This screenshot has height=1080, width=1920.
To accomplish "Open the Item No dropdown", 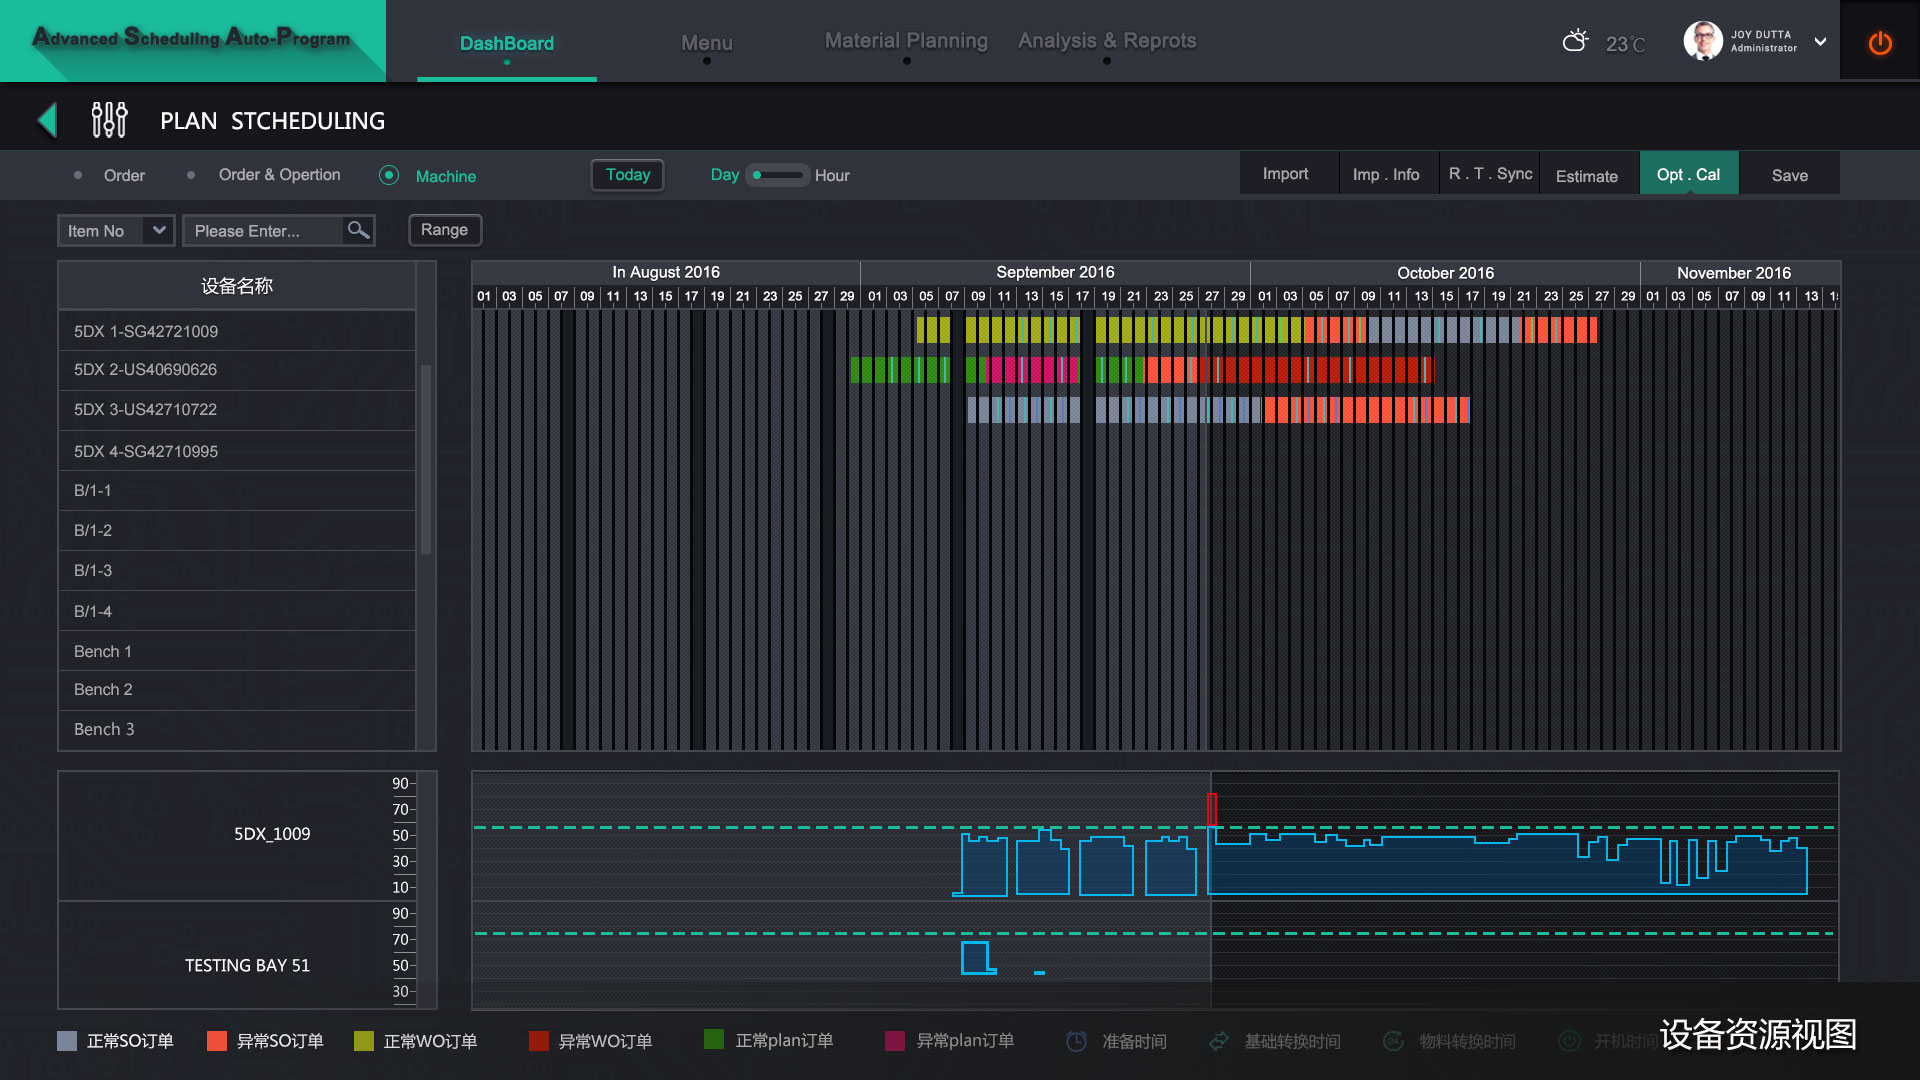I will (x=115, y=230).
